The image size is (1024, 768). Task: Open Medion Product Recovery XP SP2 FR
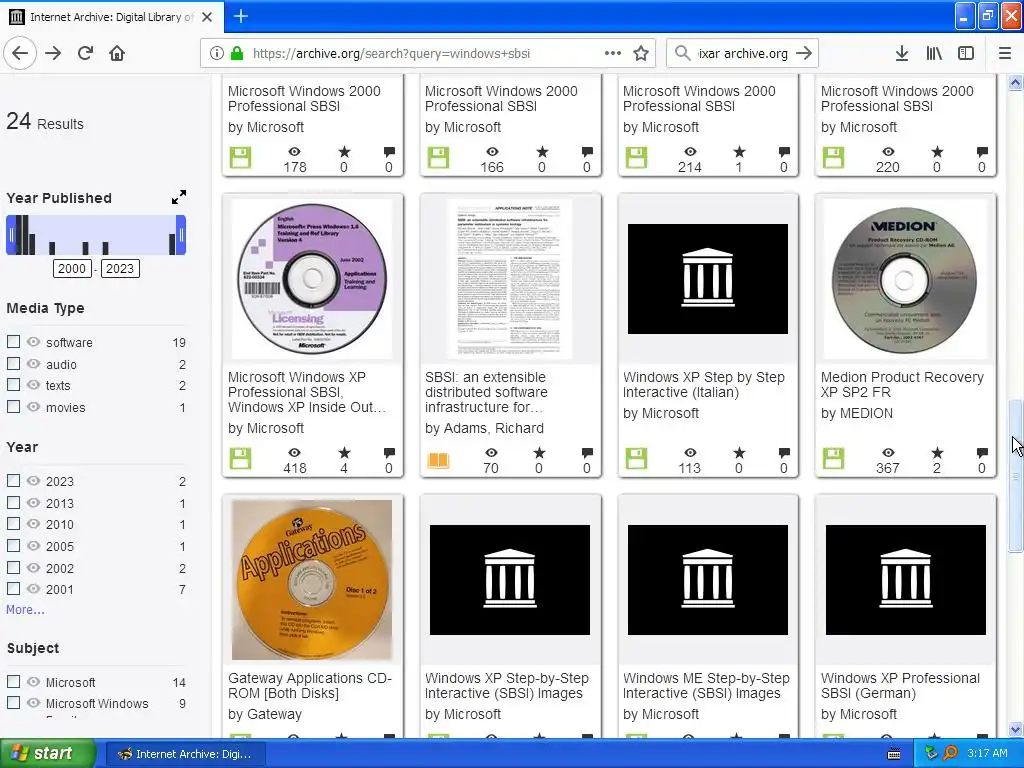click(902, 385)
